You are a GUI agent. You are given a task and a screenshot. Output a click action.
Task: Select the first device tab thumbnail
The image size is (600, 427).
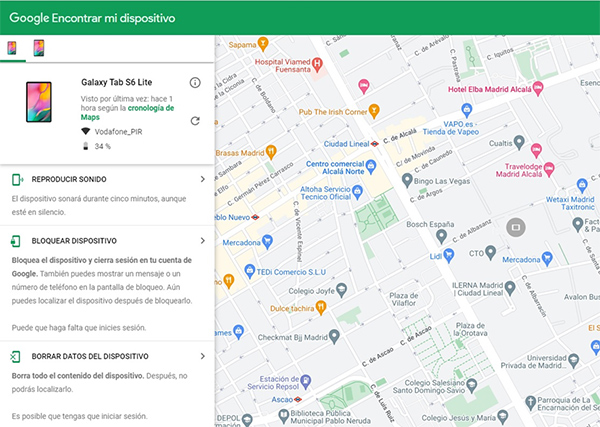pyautogui.click(x=12, y=48)
